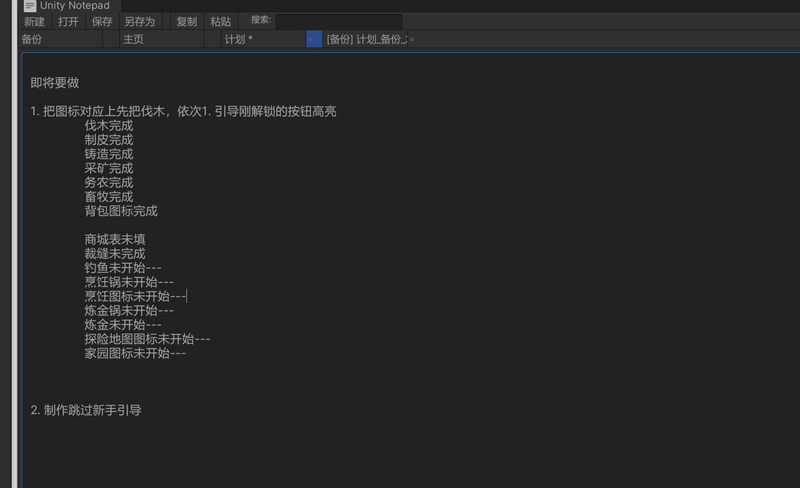This screenshot has width=800, height=488.
Task: Click the Unity Notepad window icon
Action: (x=30, y=6)
